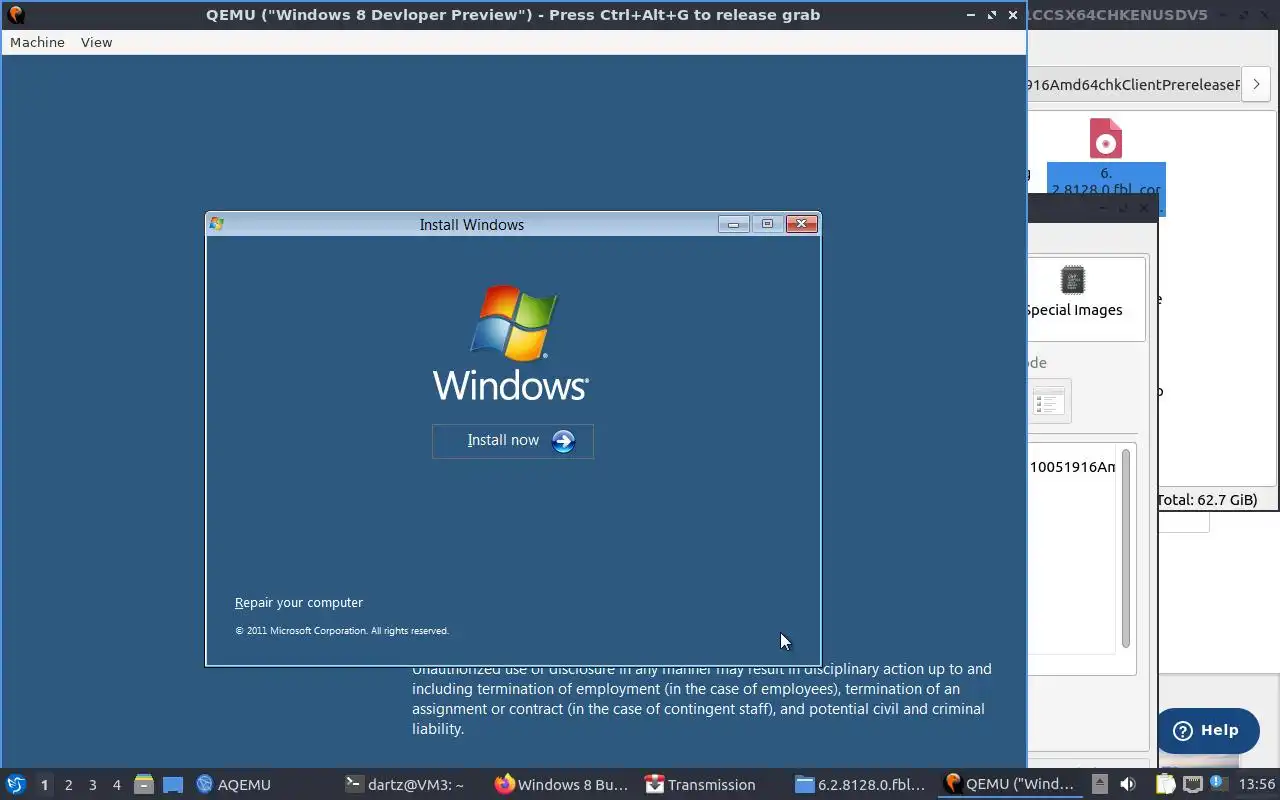
Task: Open the network connection tray icon
Action: (1193, 784)
